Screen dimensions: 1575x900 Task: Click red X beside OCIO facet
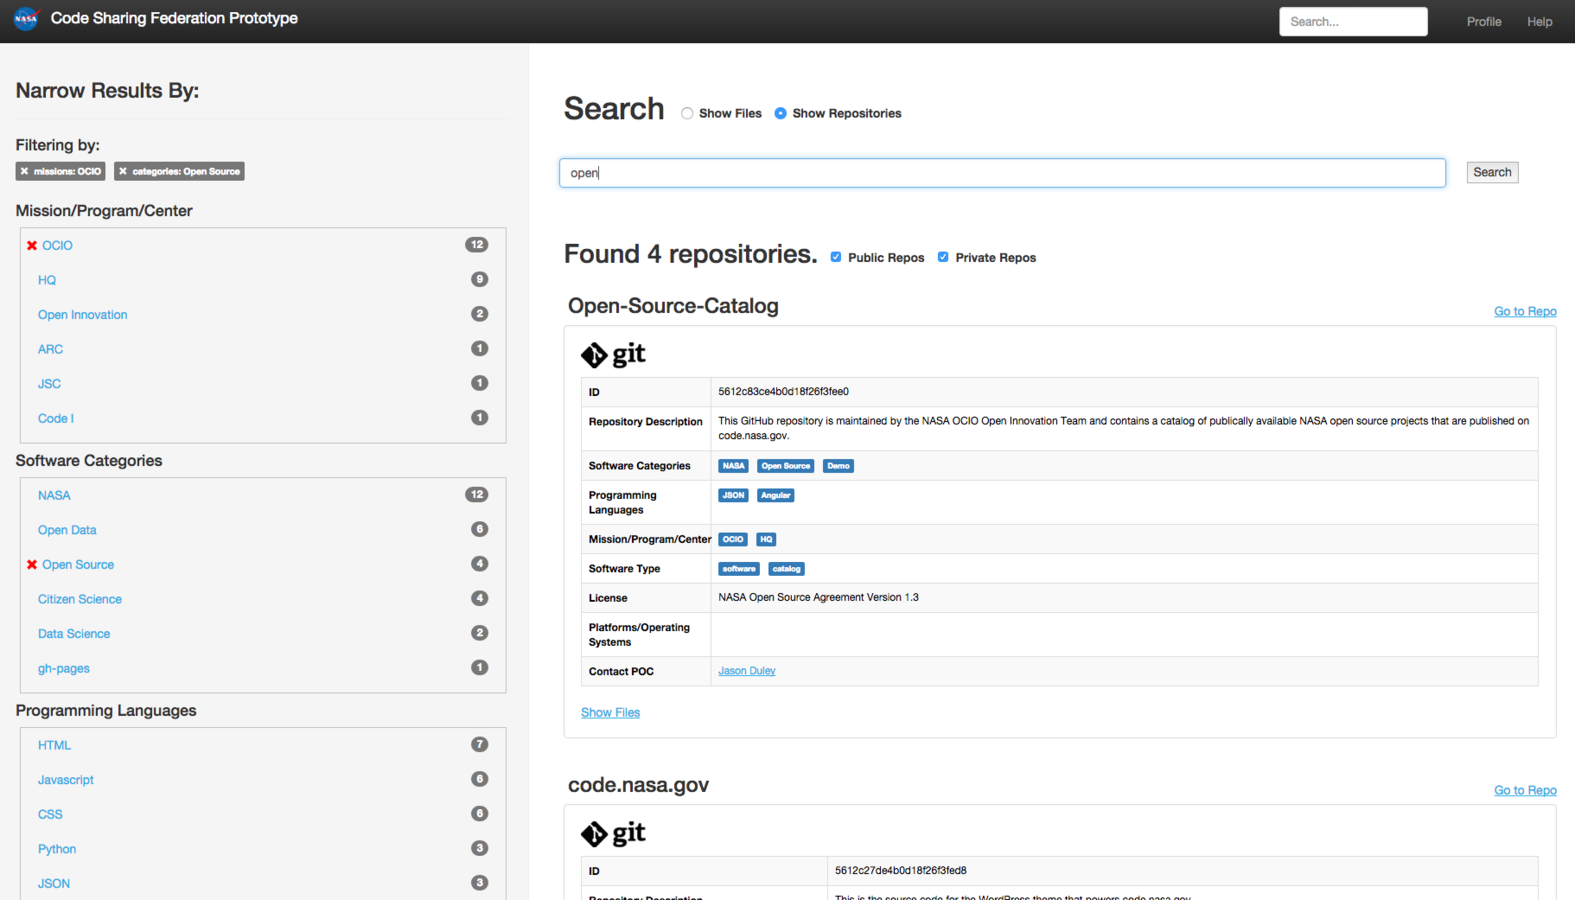click(x=32, y=245)
